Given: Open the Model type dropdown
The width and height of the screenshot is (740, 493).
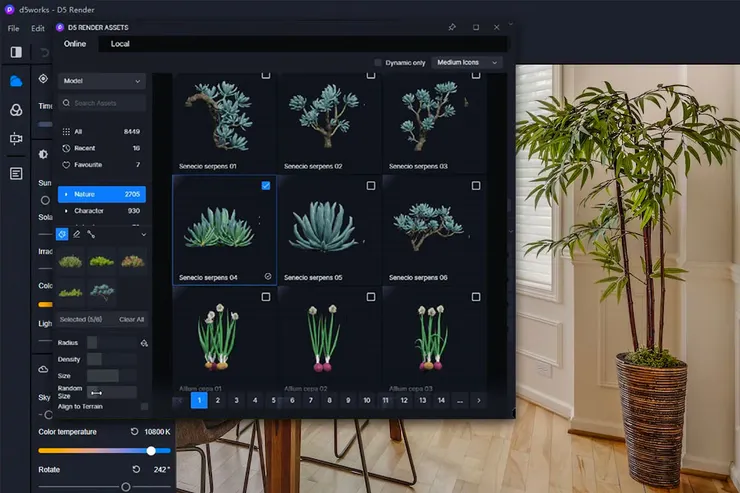Looking at the screenshot, I should (x=101, y=80).
